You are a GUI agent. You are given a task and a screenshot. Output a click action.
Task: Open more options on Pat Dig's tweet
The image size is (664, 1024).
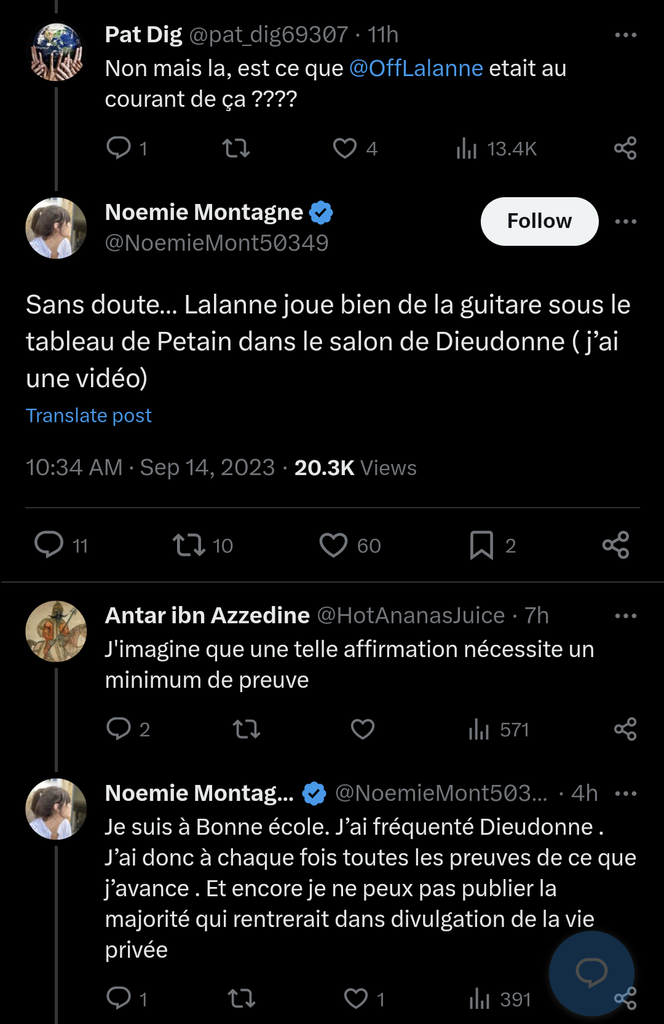pos(625,35)
